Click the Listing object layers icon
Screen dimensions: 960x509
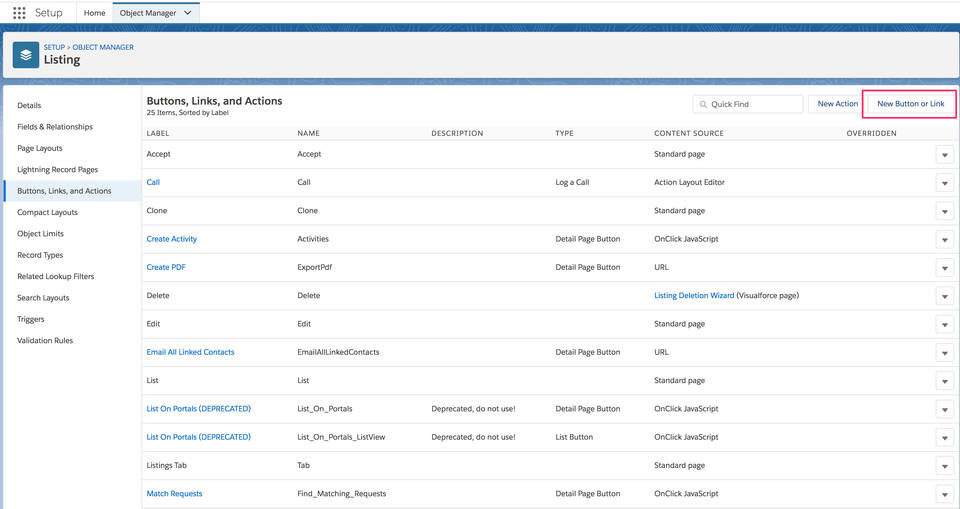26,55
